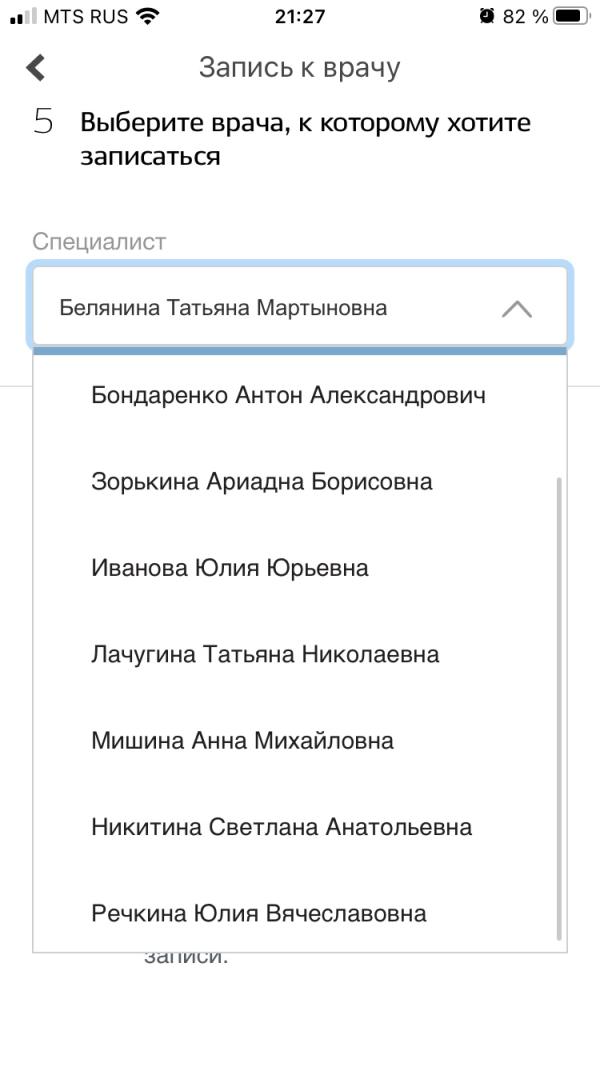Click the Белянина Татьяна Мартыновна field
This screenshot has height=1066, width=600.
click(x=300, y=308)
